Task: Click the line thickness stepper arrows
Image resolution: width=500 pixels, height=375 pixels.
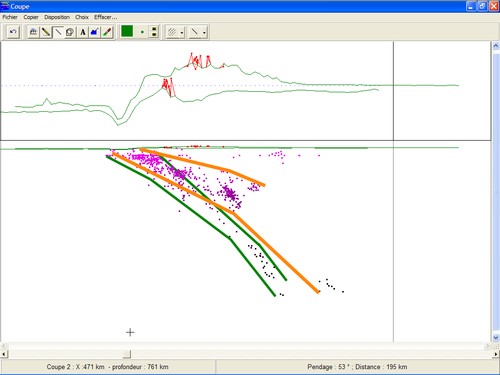Action: tap(154, 32)
